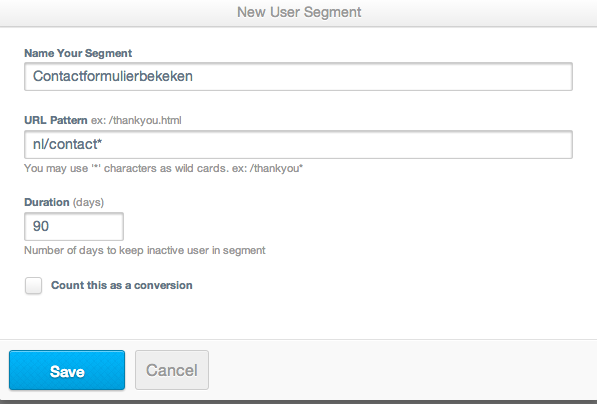Click the word Contactformulierbekeken in the name field

click(x=113, y=76)
